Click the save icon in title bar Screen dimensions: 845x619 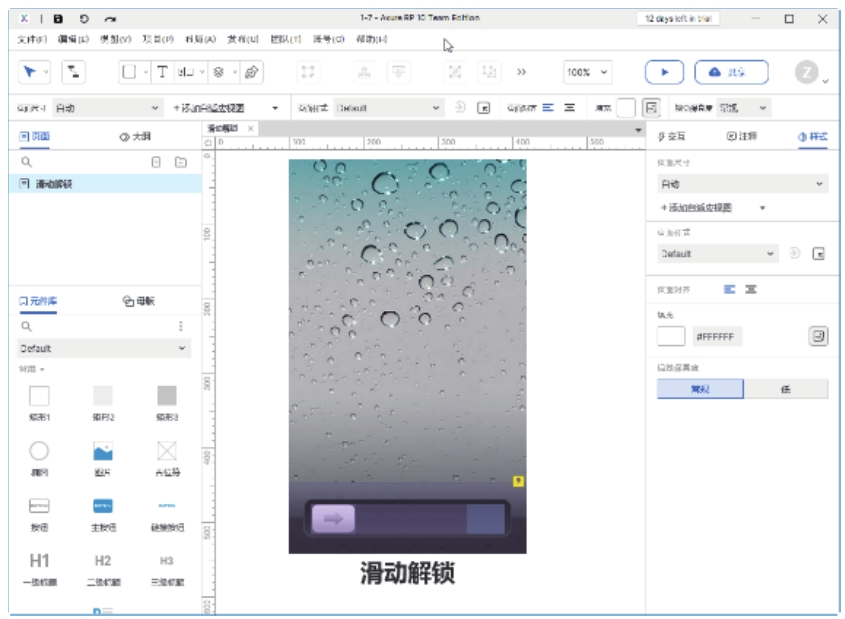58,18
